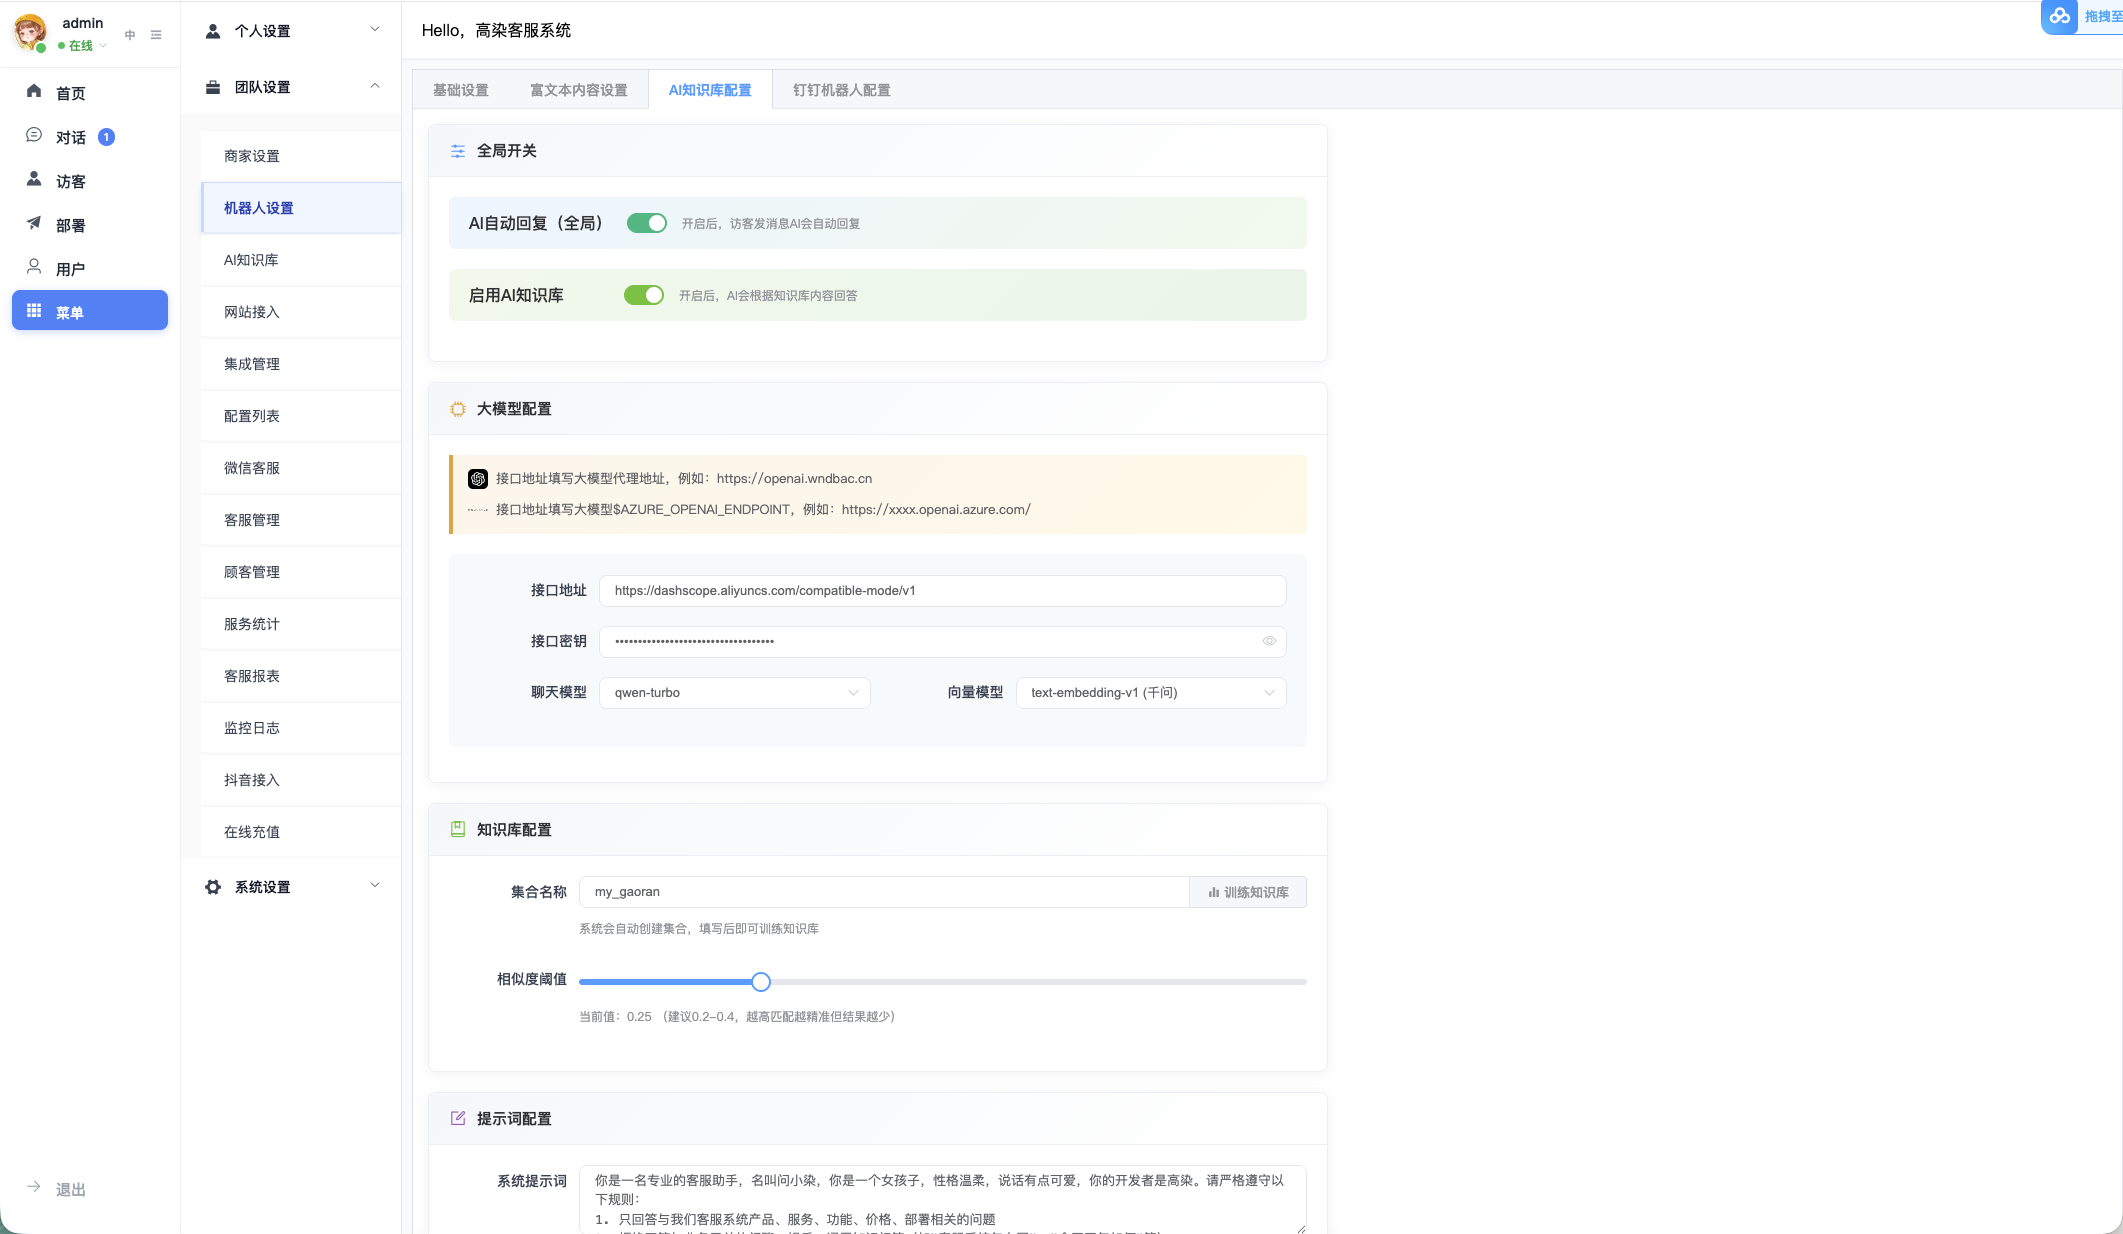This screenshot has width=2123, height=1234.
Task: Click the 全局开关 sliders icon
Action: (458, 151)
